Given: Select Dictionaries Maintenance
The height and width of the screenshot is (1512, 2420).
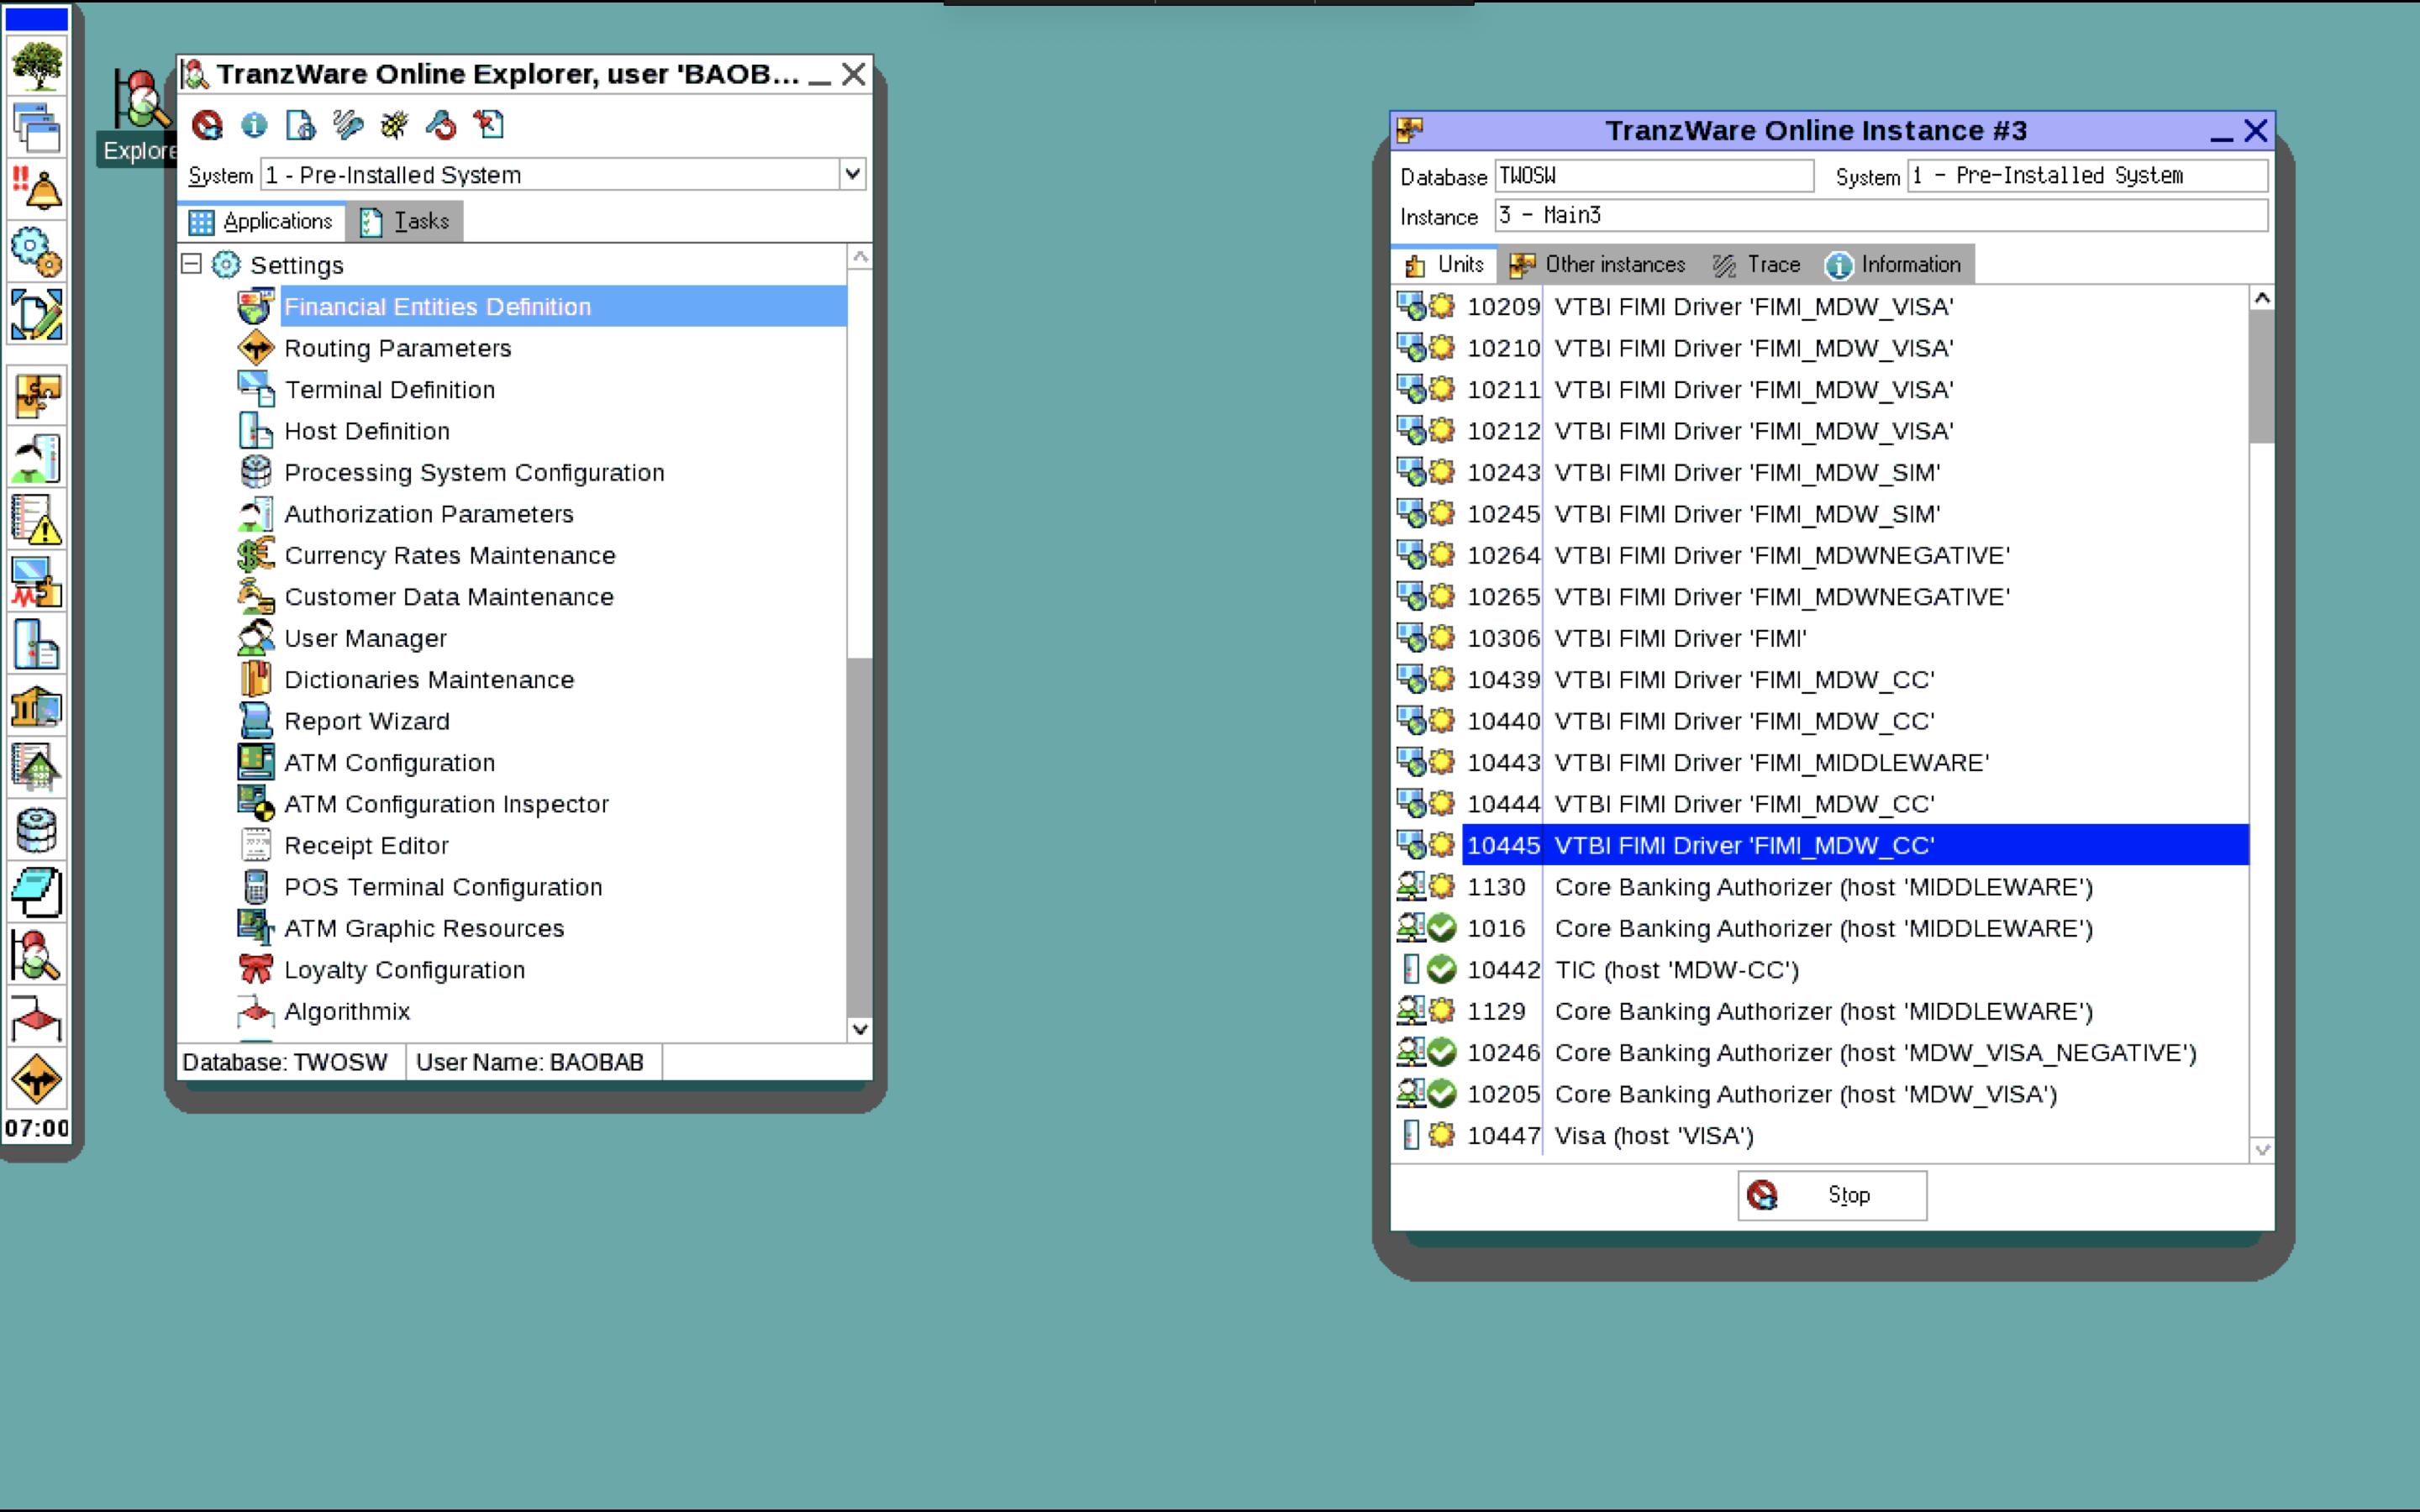Looking at the screenshot, I should 429,680.
